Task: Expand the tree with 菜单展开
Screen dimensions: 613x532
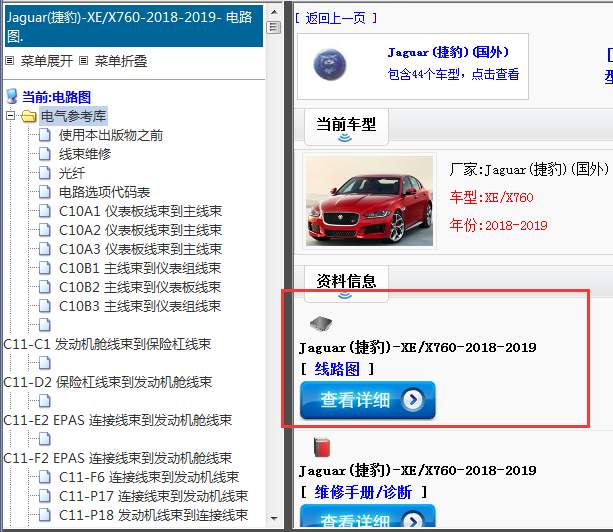Action: coord(47,61)
